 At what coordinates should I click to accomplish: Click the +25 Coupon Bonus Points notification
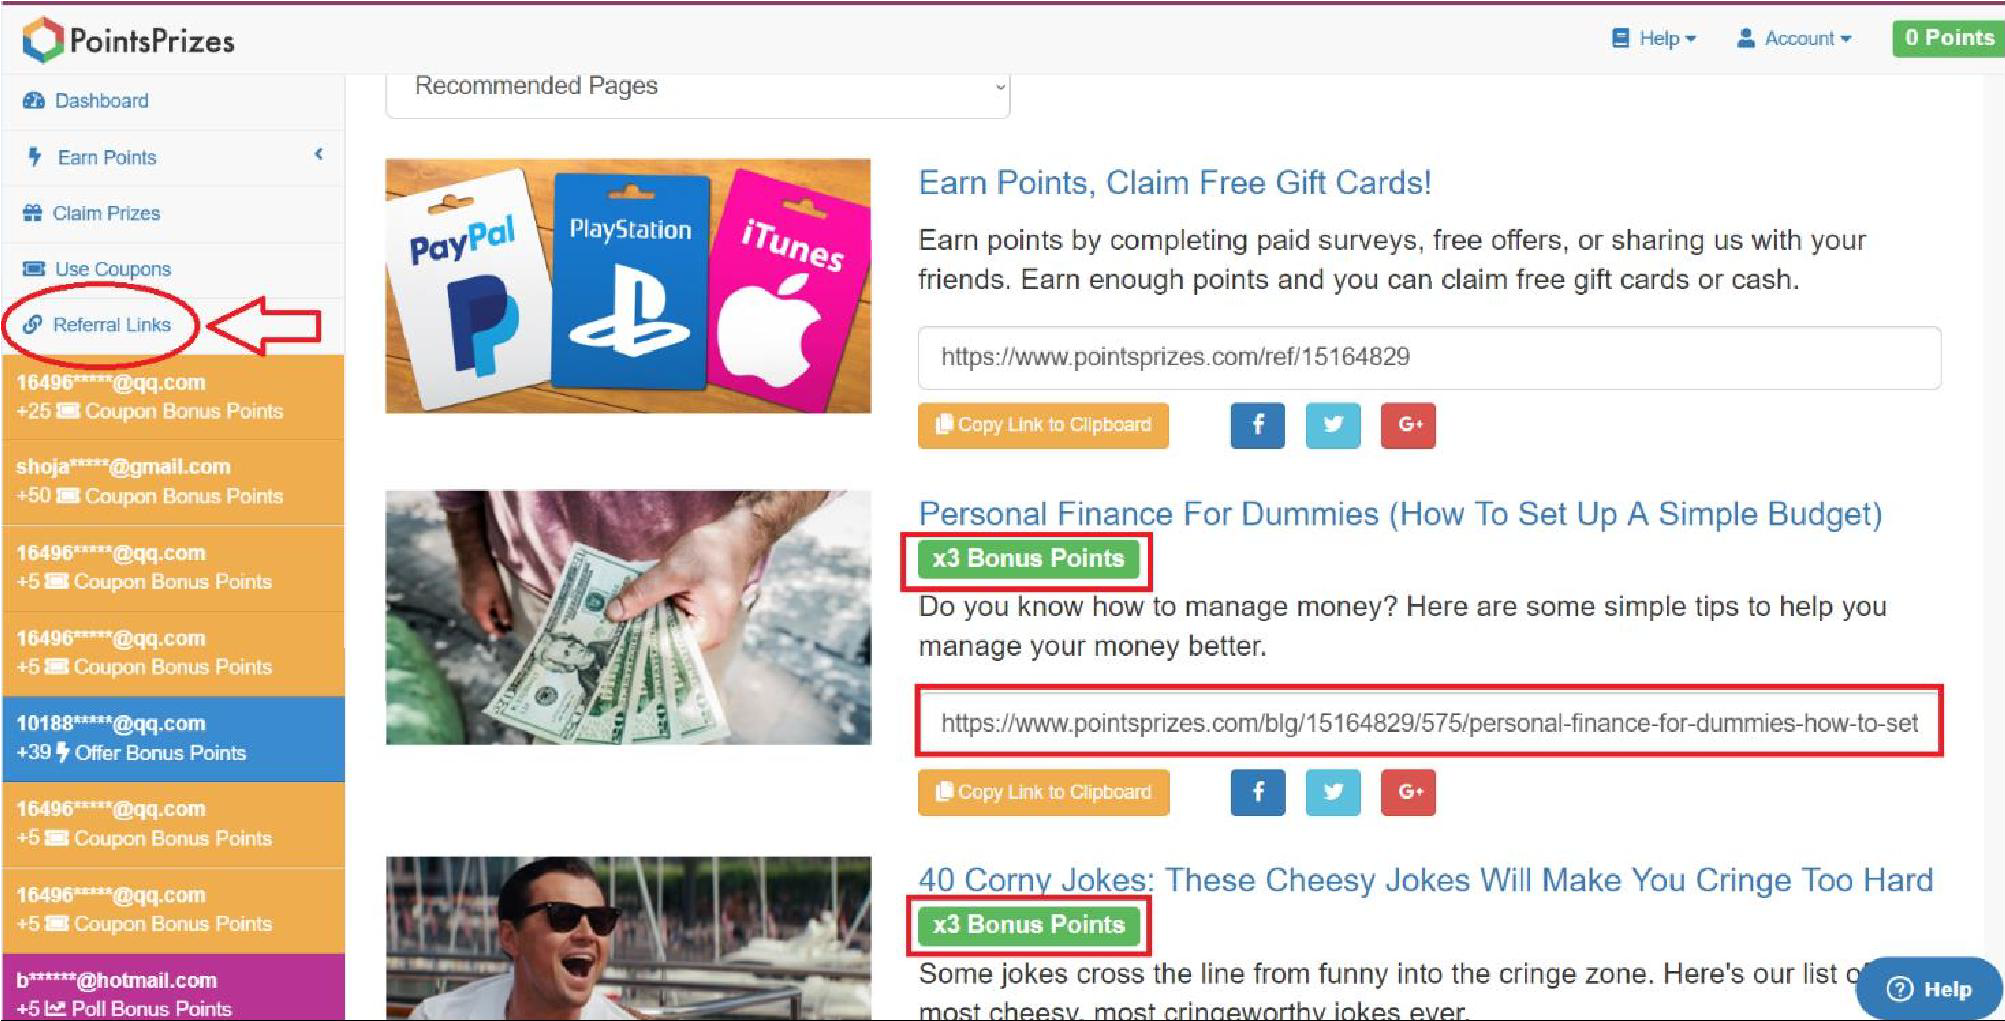click(173, 397)
